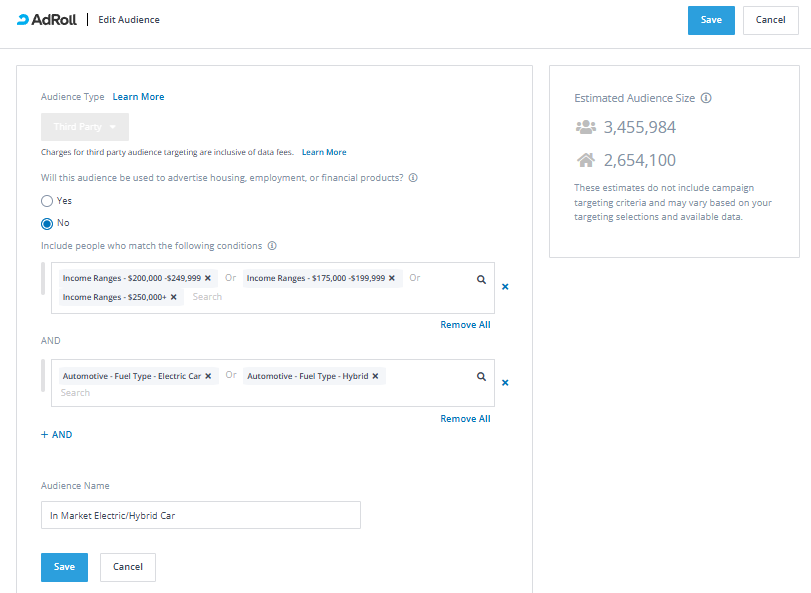
Task: Select Yes for housing or employment advertising
Action: pyautogui.click(x=46, y=201)
